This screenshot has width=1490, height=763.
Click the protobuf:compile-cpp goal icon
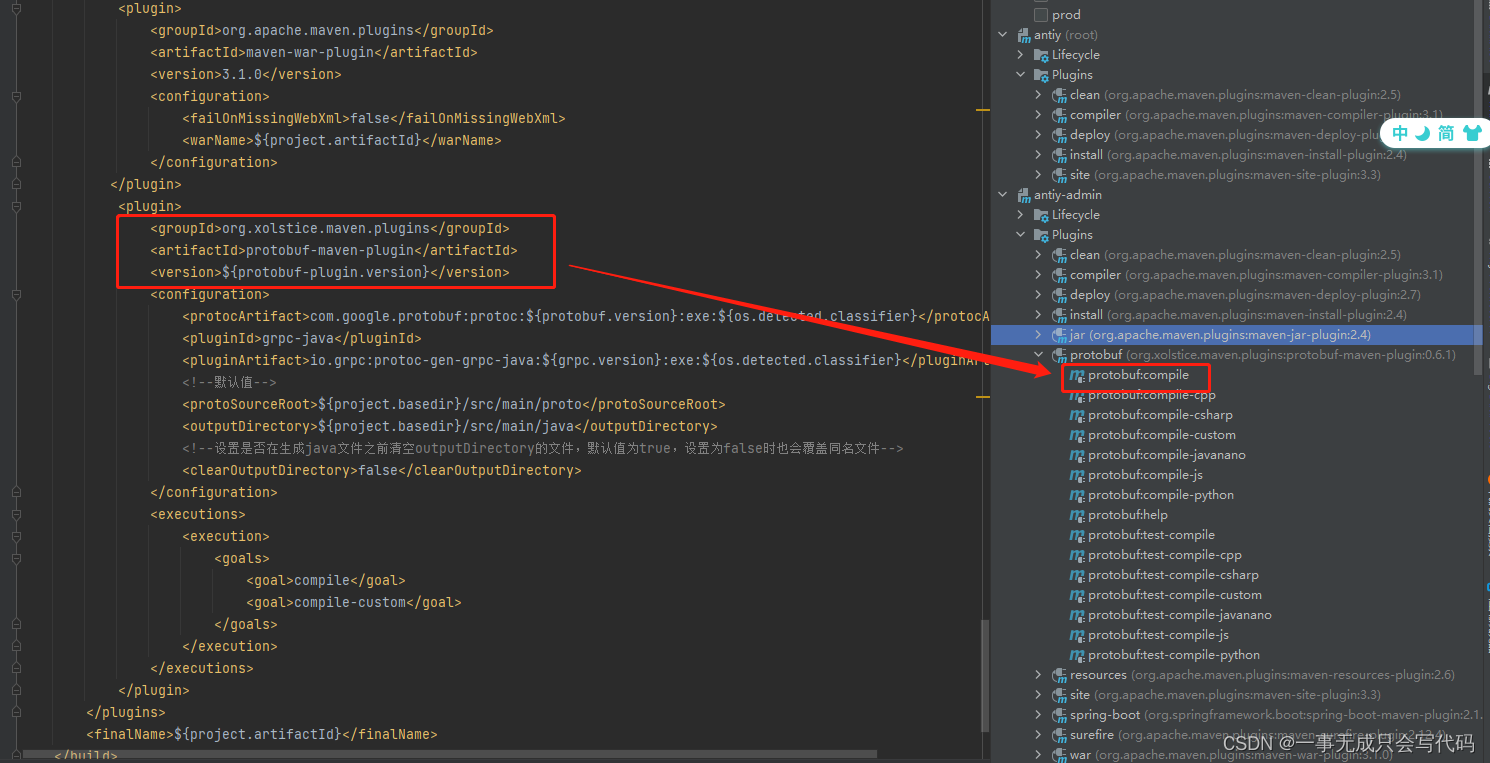[1077, 395]
